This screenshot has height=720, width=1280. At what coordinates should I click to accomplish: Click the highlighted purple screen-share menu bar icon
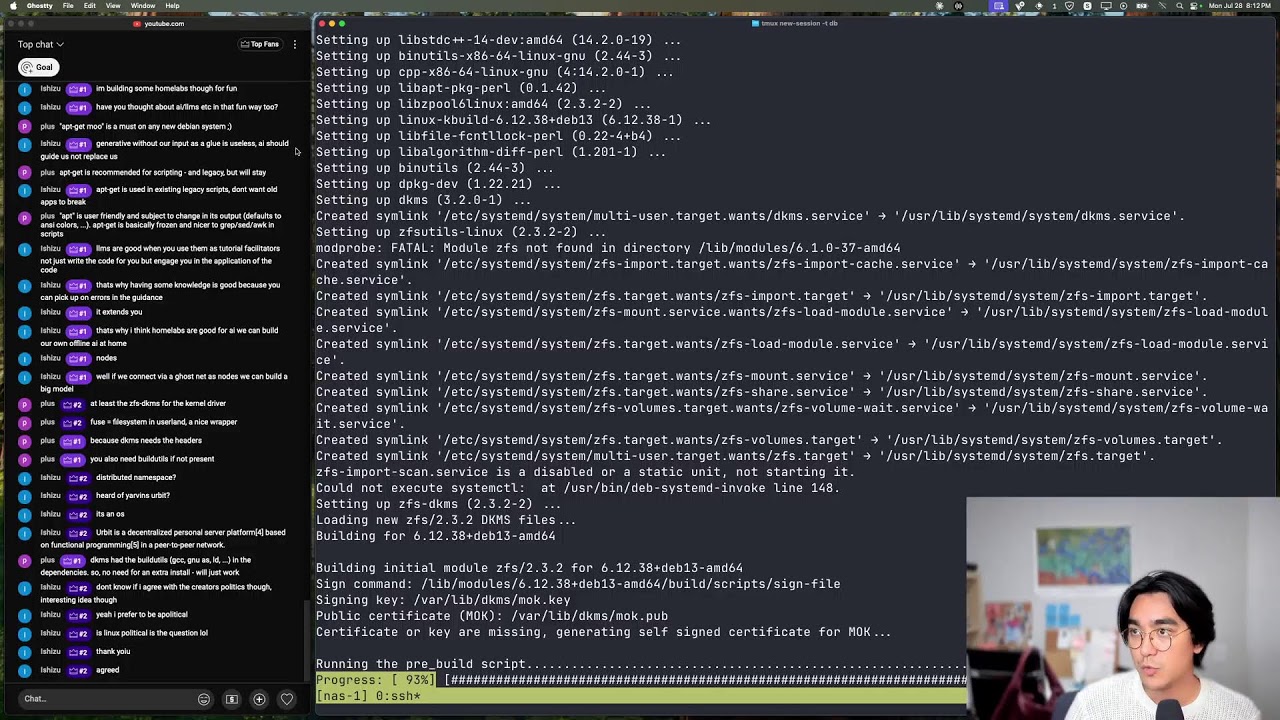pyautogui.click(x=999, y=6)
